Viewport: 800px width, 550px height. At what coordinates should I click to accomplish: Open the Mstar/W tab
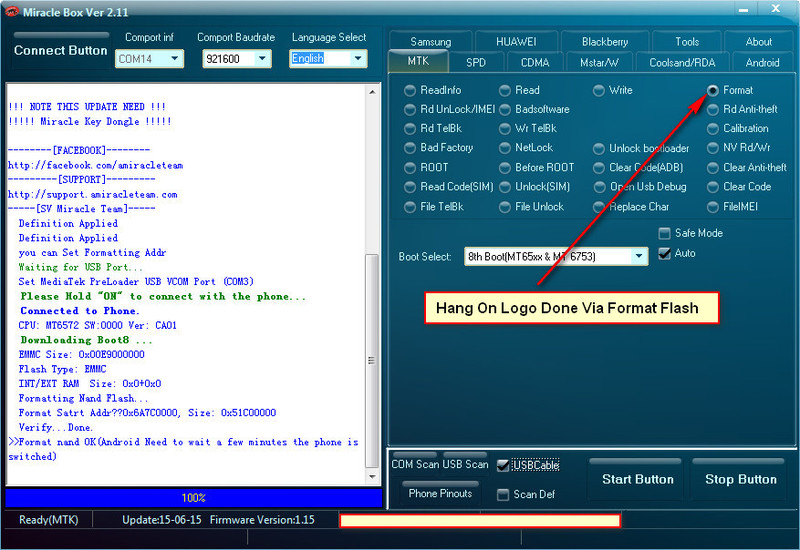pyautogui.click(x=599, y=62)
